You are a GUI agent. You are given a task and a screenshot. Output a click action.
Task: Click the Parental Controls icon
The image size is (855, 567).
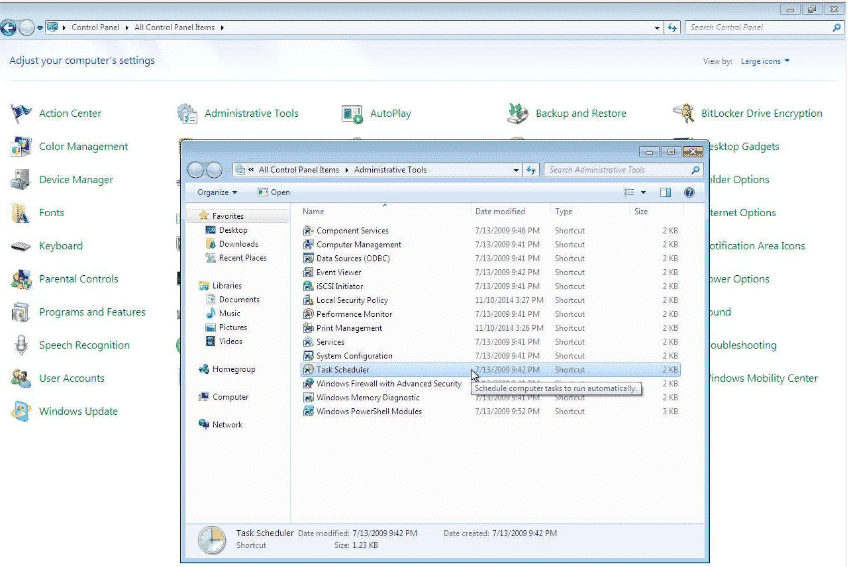coord(21,279)
